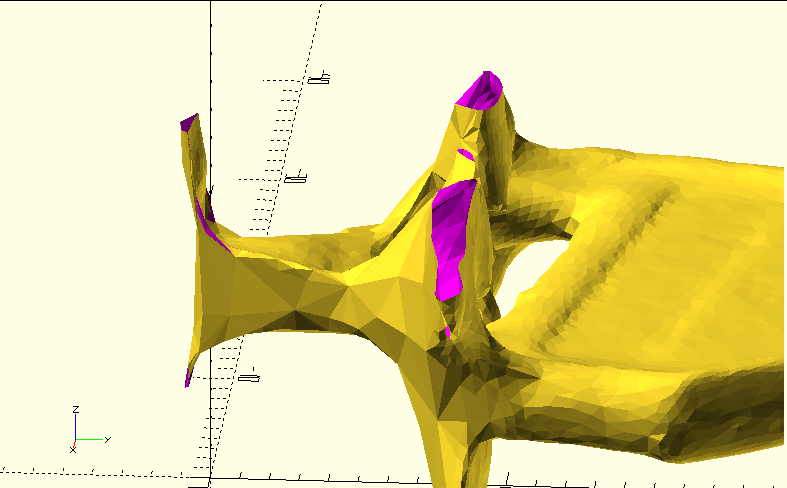Click the purple tip atop the left spike
This screenshot has width=787, height=488.
(187, 123)
